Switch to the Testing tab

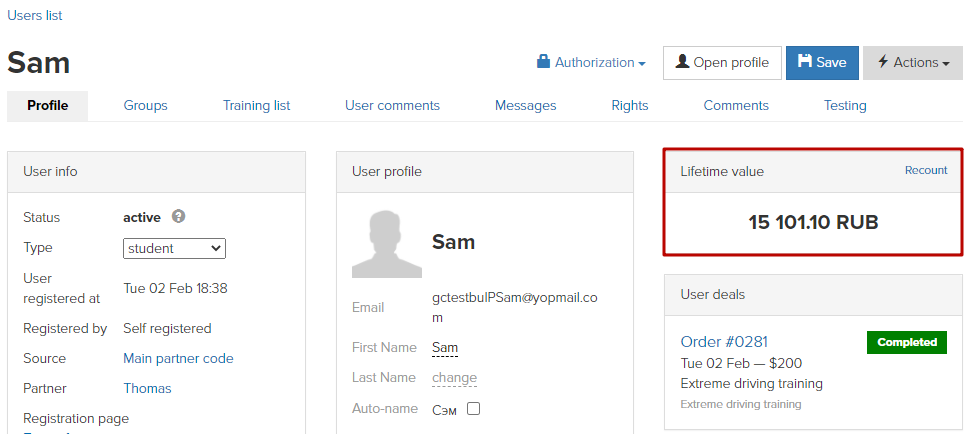point(845,105)
